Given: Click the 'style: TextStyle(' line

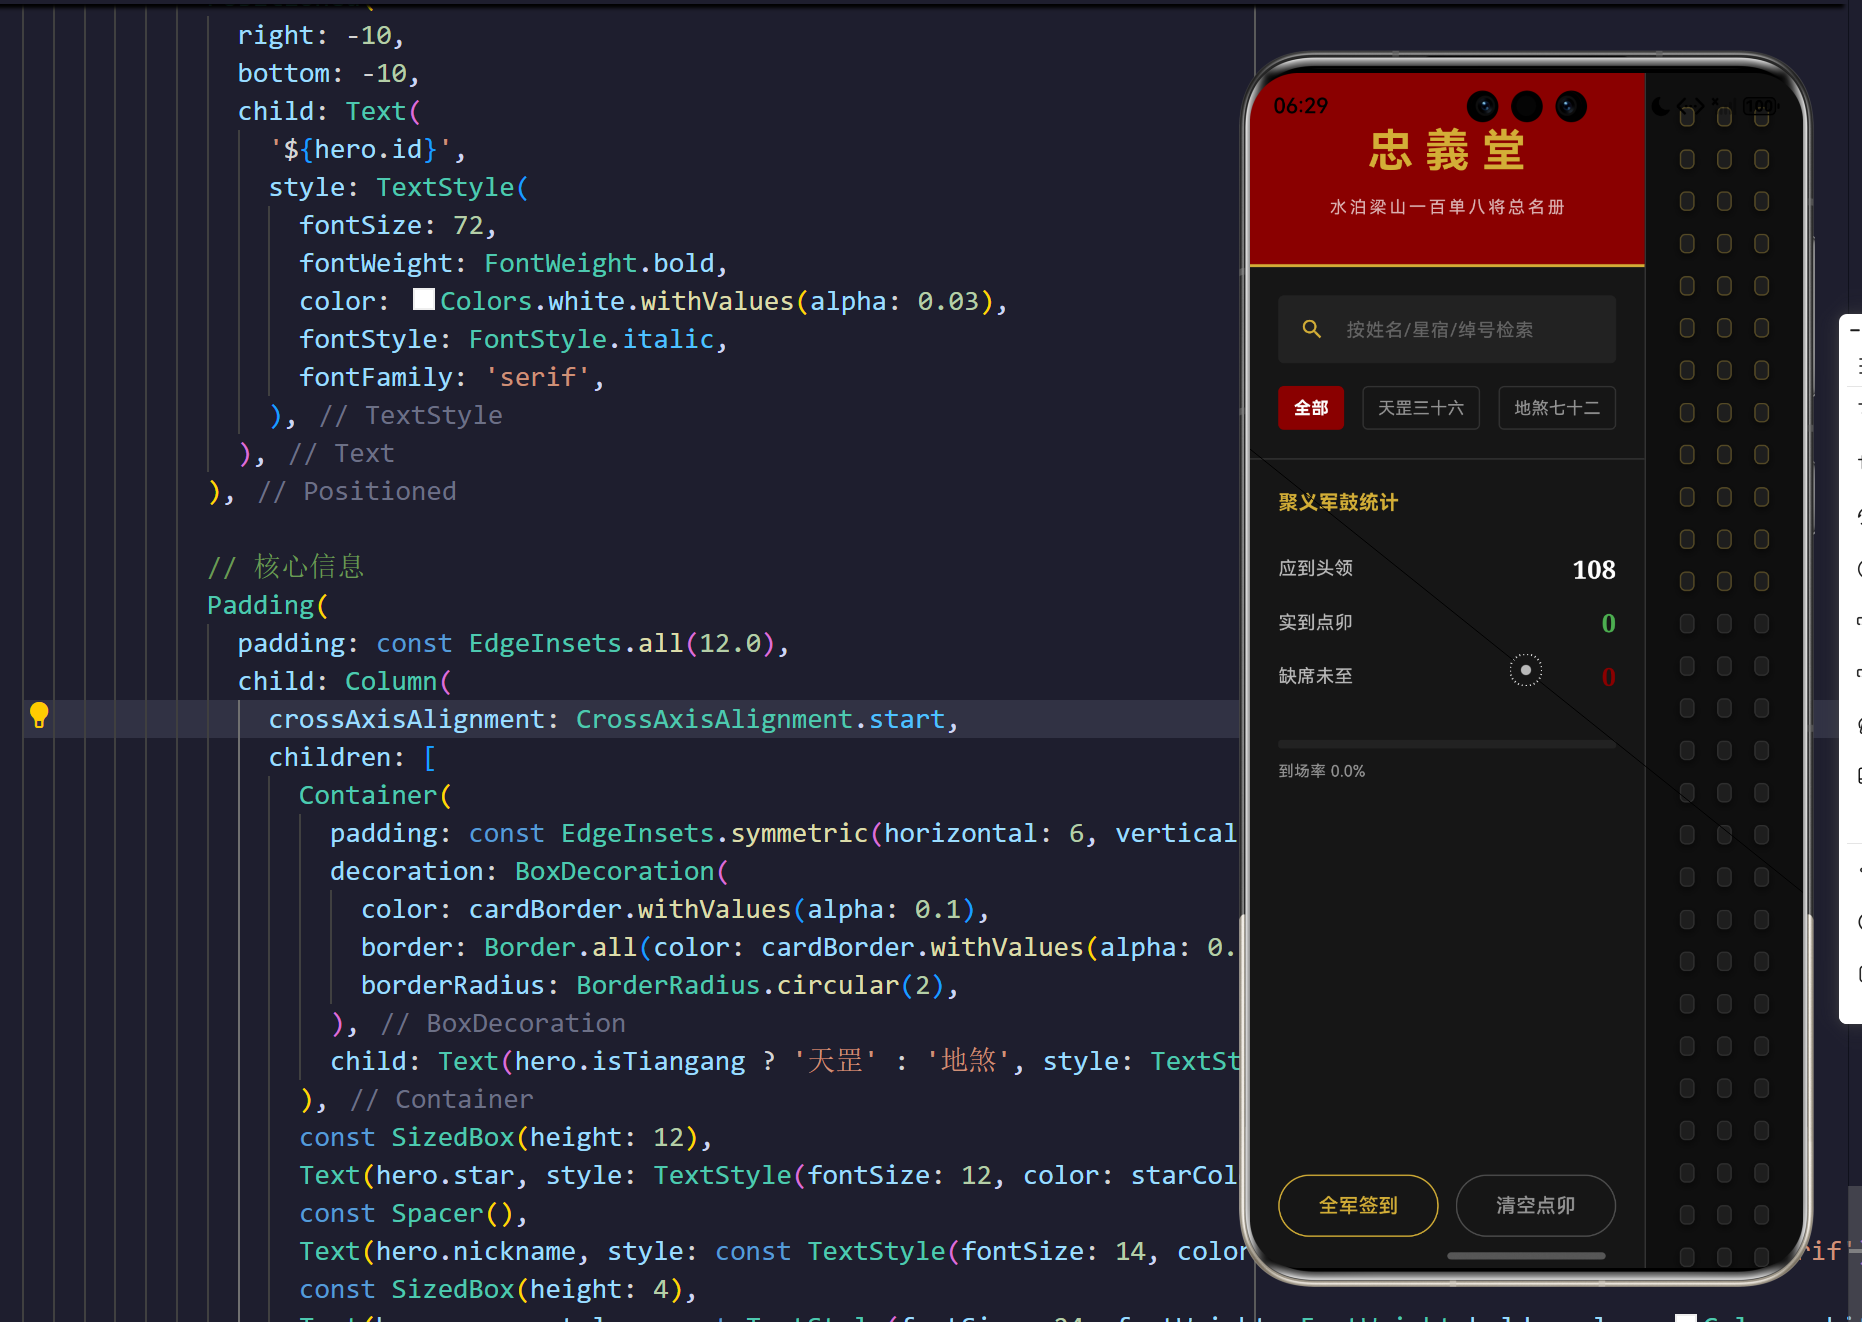Looking at the screenshot, I should coord(399,188).
